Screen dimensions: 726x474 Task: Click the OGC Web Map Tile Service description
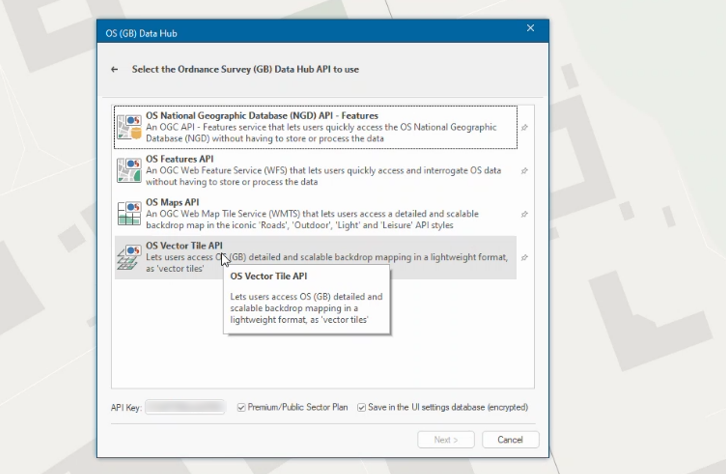(313, 219)
